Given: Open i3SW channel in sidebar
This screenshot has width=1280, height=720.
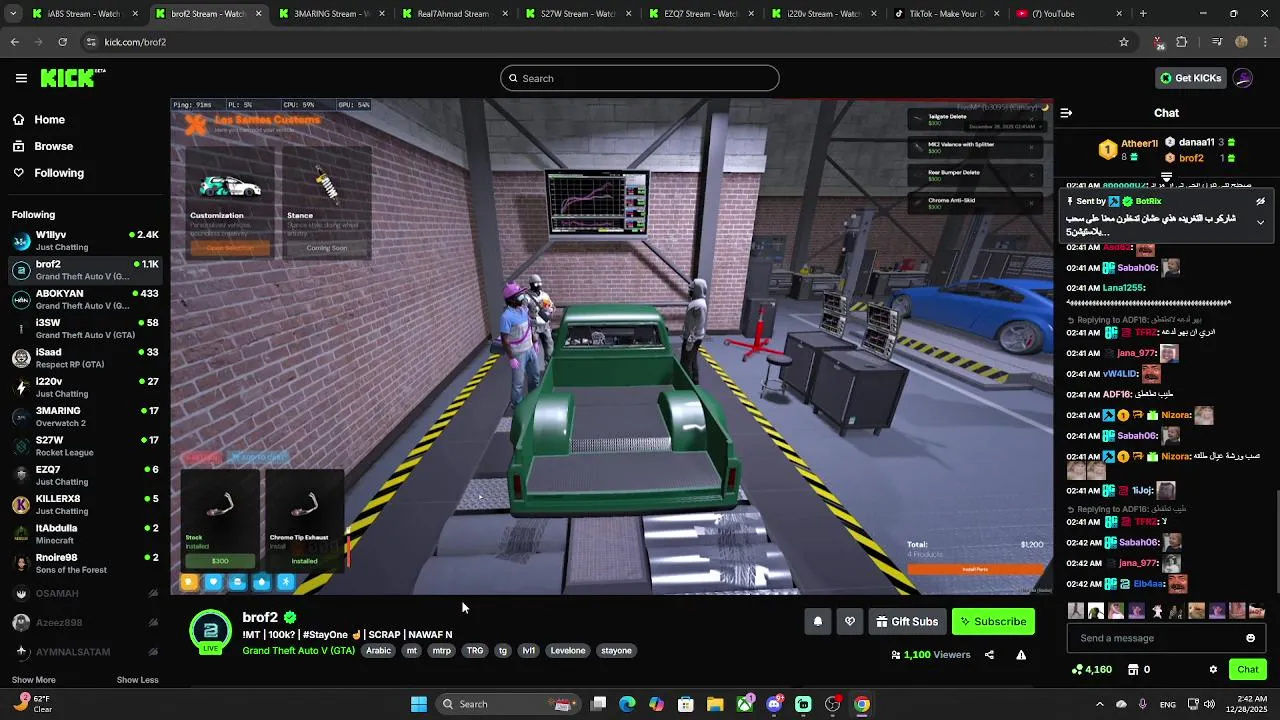Looking at the screenshot, I should (85, 329).
